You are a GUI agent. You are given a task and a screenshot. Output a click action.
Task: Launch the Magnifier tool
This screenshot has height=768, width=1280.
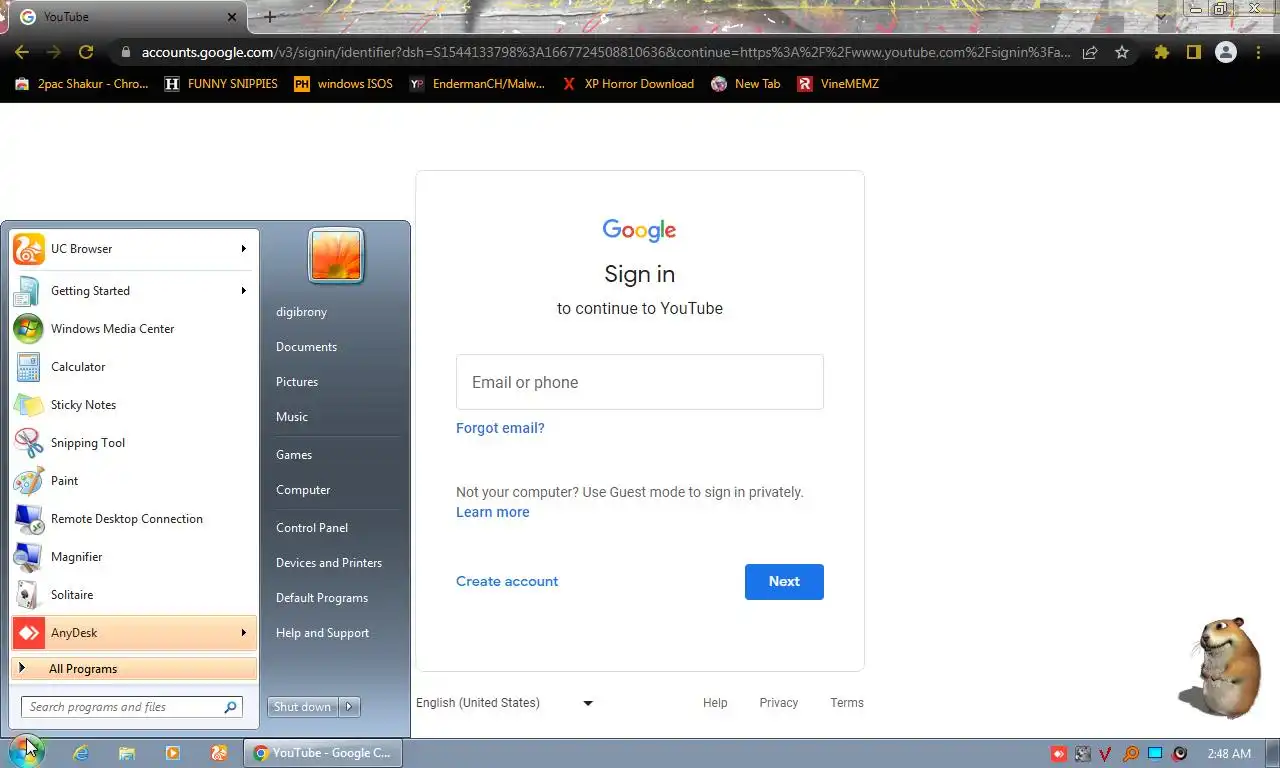click(134, 557)
